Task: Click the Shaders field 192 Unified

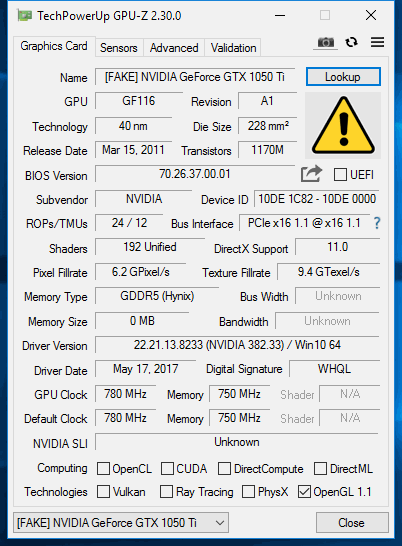Action: [x=150, y=247]
